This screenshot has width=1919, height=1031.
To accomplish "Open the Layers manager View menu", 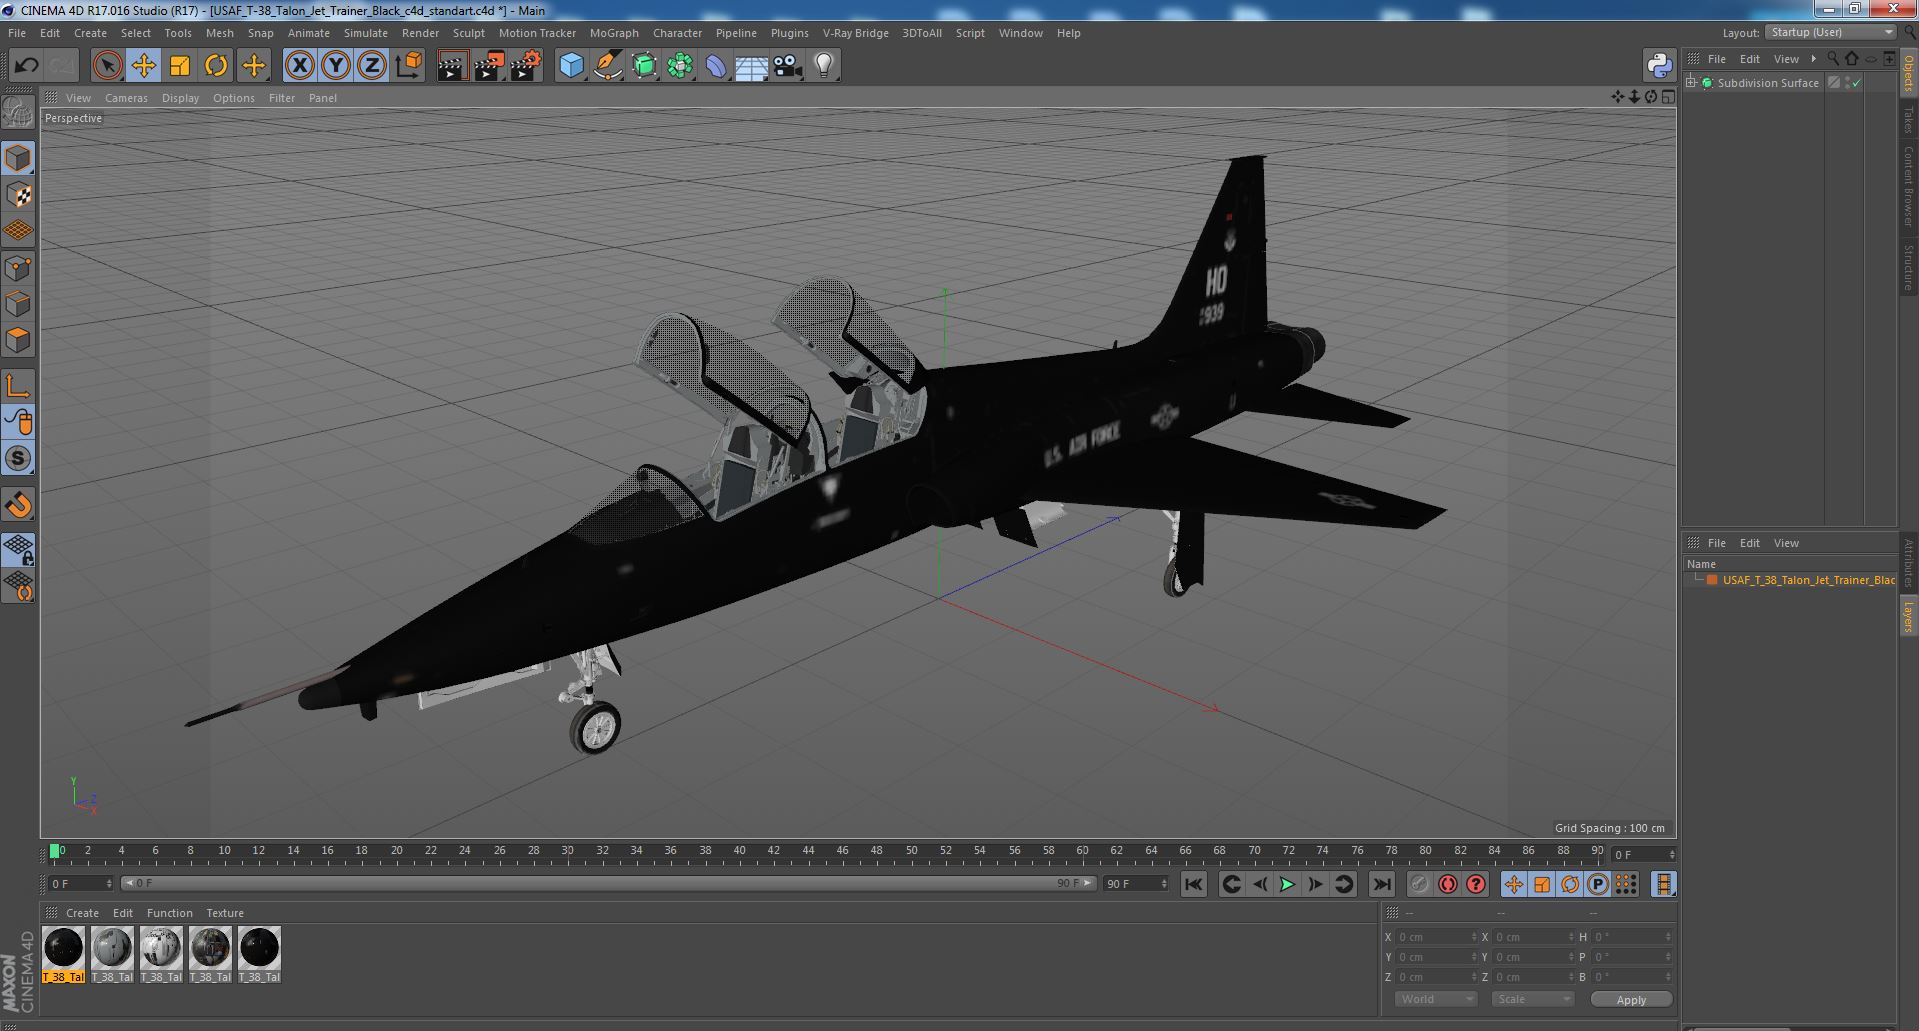I will pyautogui.click(x=1786, y=543).
